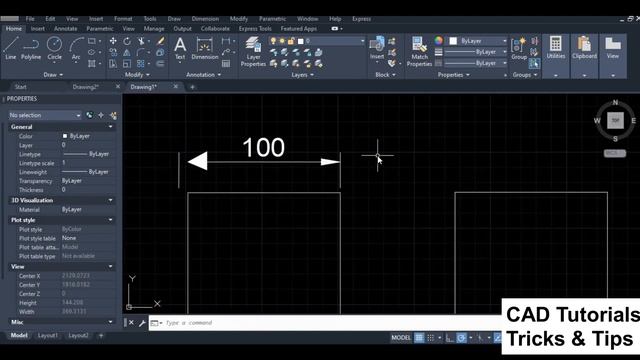Viewport: 640px width, 360px height.
Task: Switch to the Layout1 tab
Action: pyautogui.click(x=48, y=336)
